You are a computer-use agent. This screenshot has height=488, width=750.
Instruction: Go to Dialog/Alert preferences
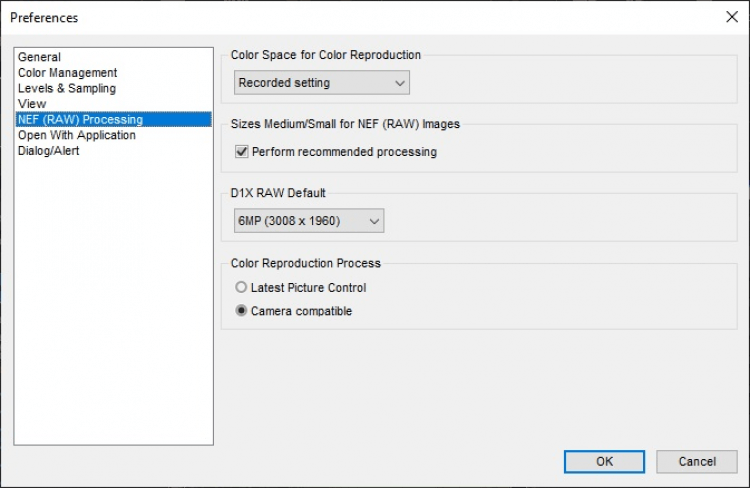48,151
